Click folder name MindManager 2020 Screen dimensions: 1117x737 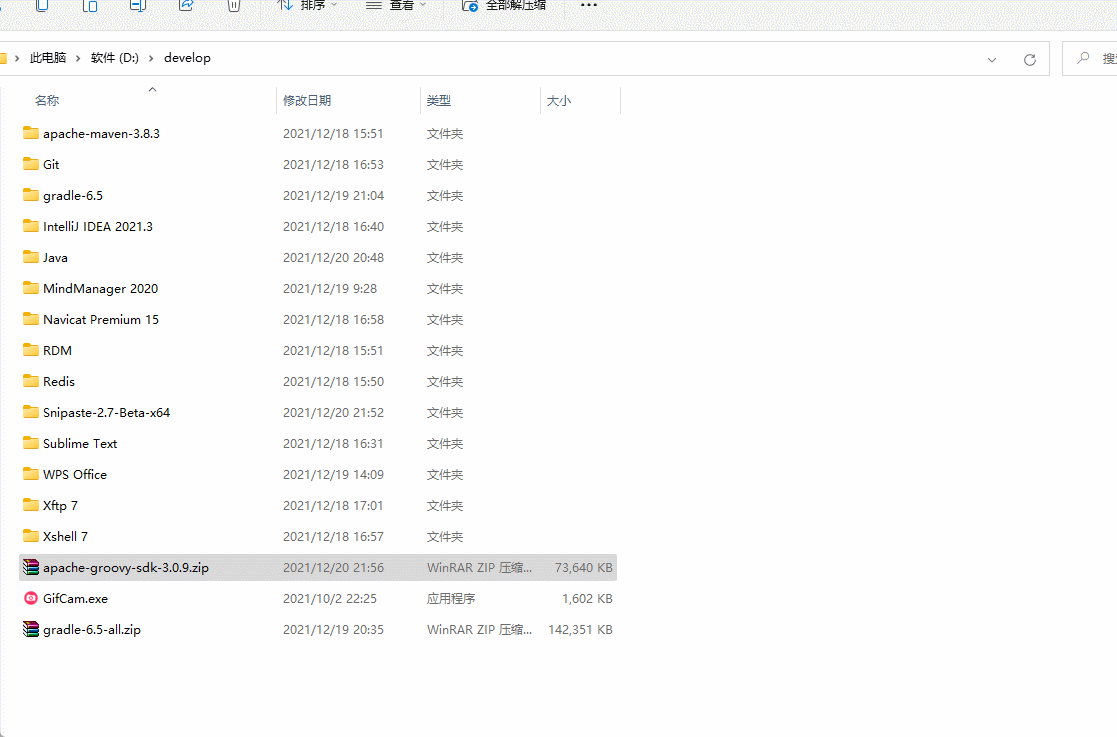coord(100,288)
